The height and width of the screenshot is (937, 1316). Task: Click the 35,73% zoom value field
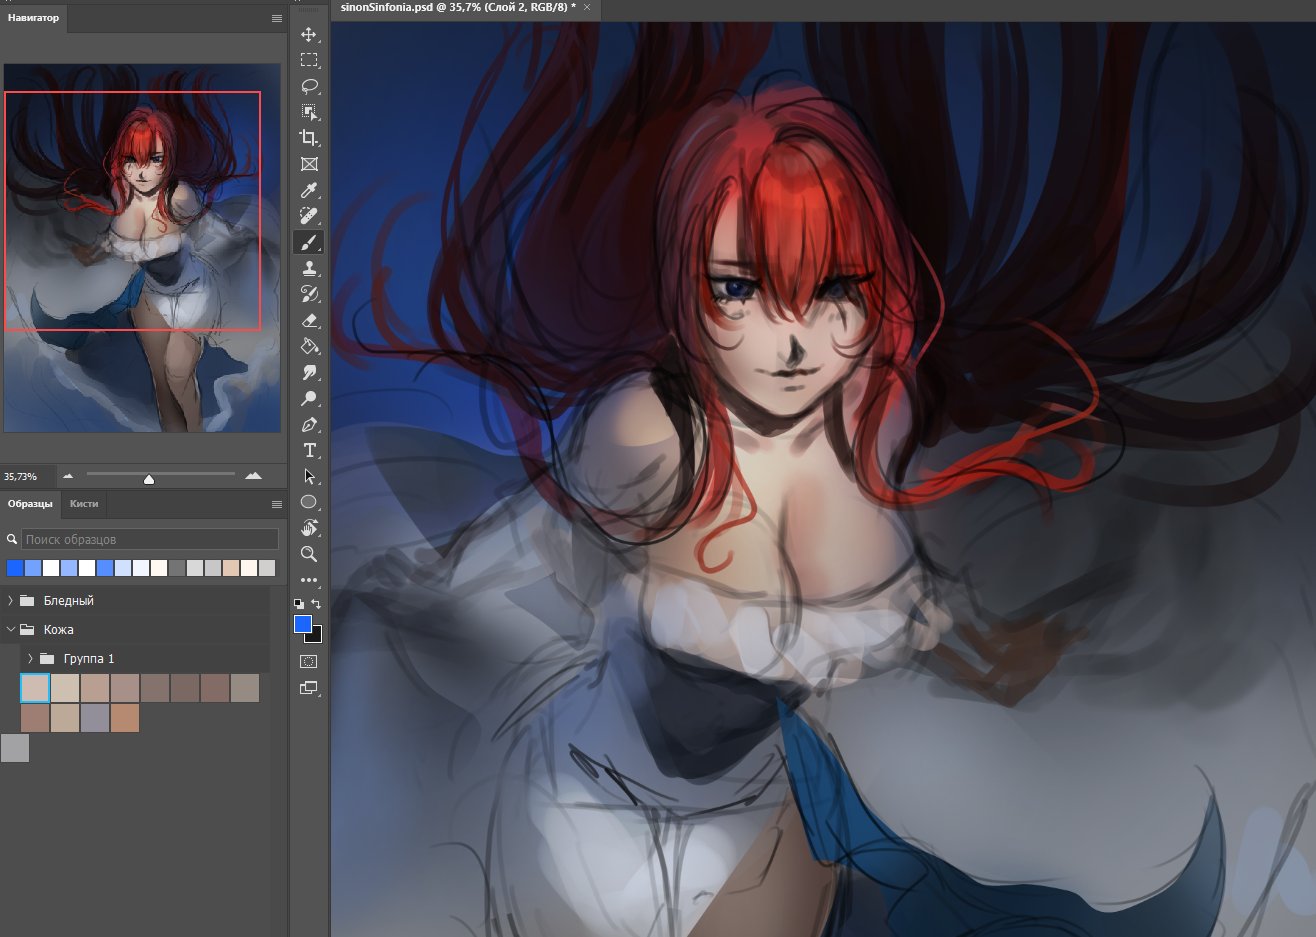[21, 476]
